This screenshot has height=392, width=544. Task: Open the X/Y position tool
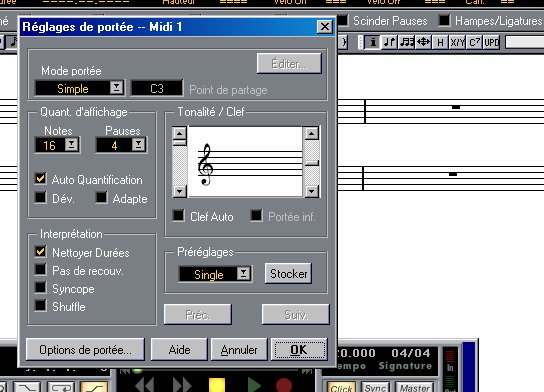pyautogui.click(x=457, y=42)
